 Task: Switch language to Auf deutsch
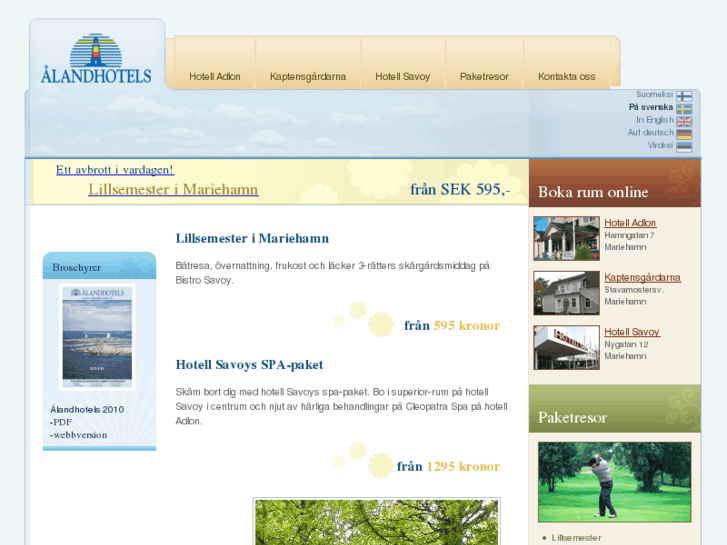coord(650,133)
